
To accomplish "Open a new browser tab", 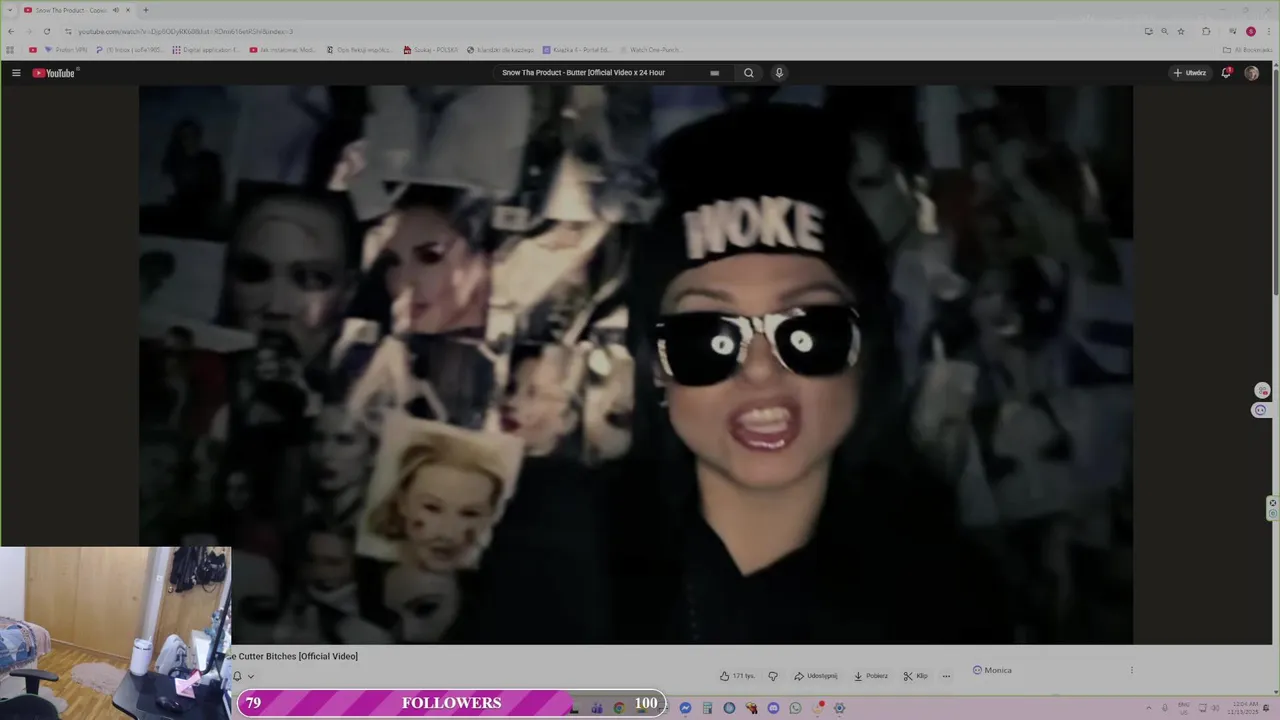I will click(x=145, y=10).
